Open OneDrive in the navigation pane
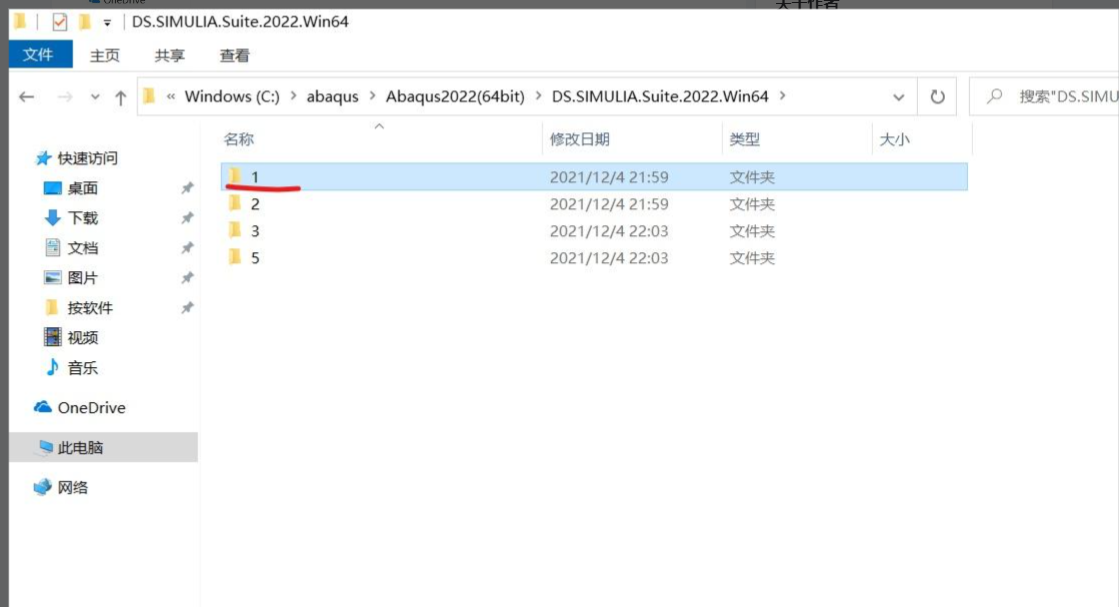Viewport: 1119px width, 607px height. pos(91,408)
